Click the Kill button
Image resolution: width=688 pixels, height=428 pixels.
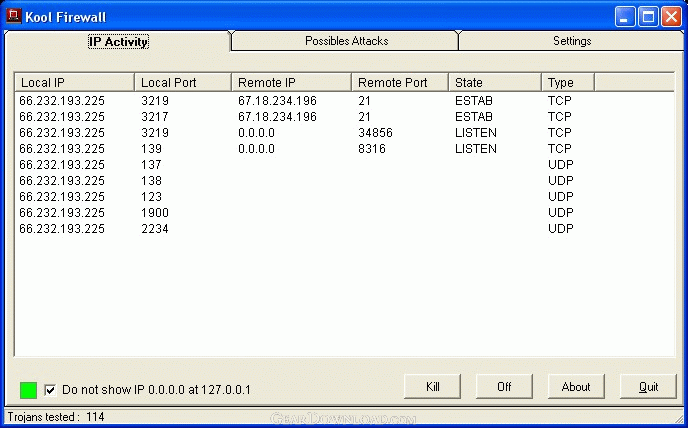coord(433,387)
